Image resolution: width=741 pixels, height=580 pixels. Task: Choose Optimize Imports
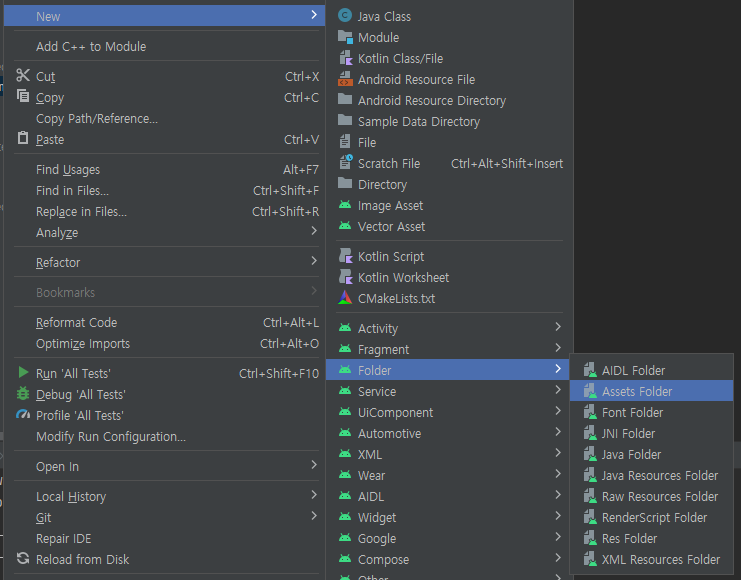(164, 344)
